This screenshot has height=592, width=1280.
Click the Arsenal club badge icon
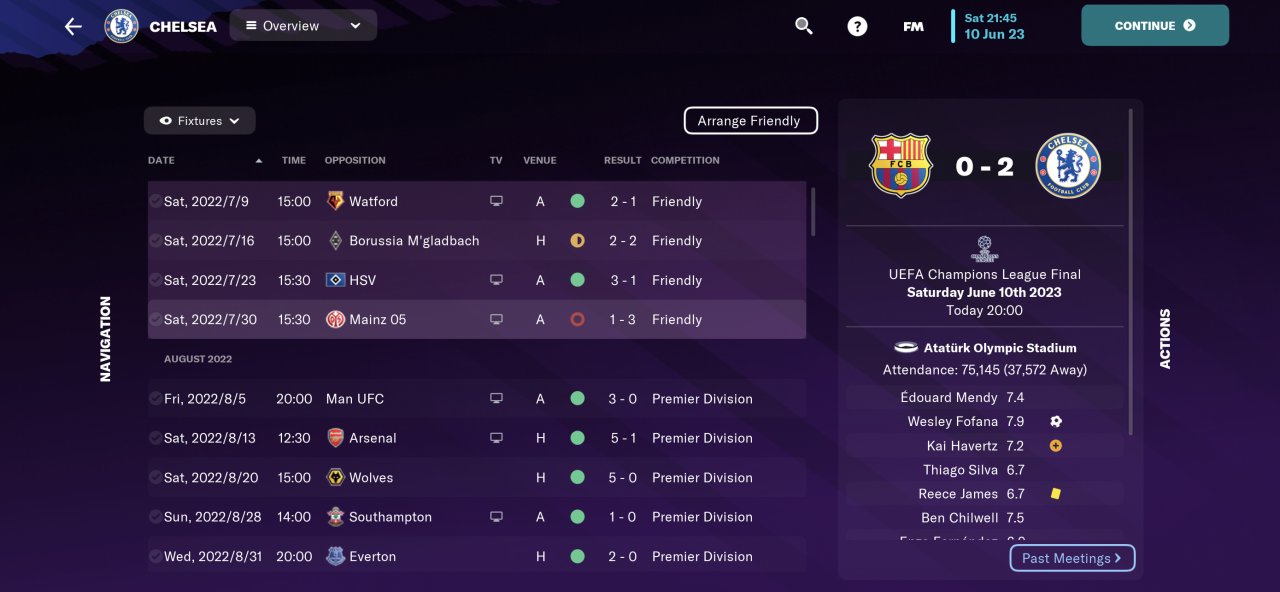coord(335,438)
